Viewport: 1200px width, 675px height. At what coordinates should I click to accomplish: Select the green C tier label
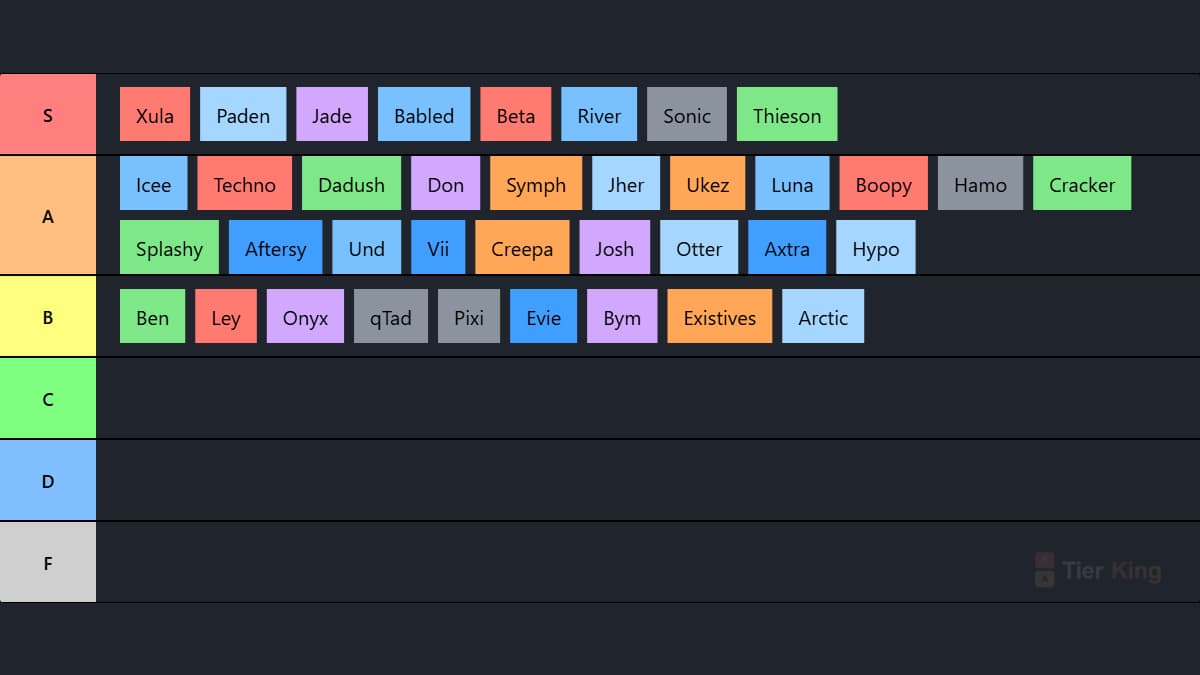[x=48, y=399]
